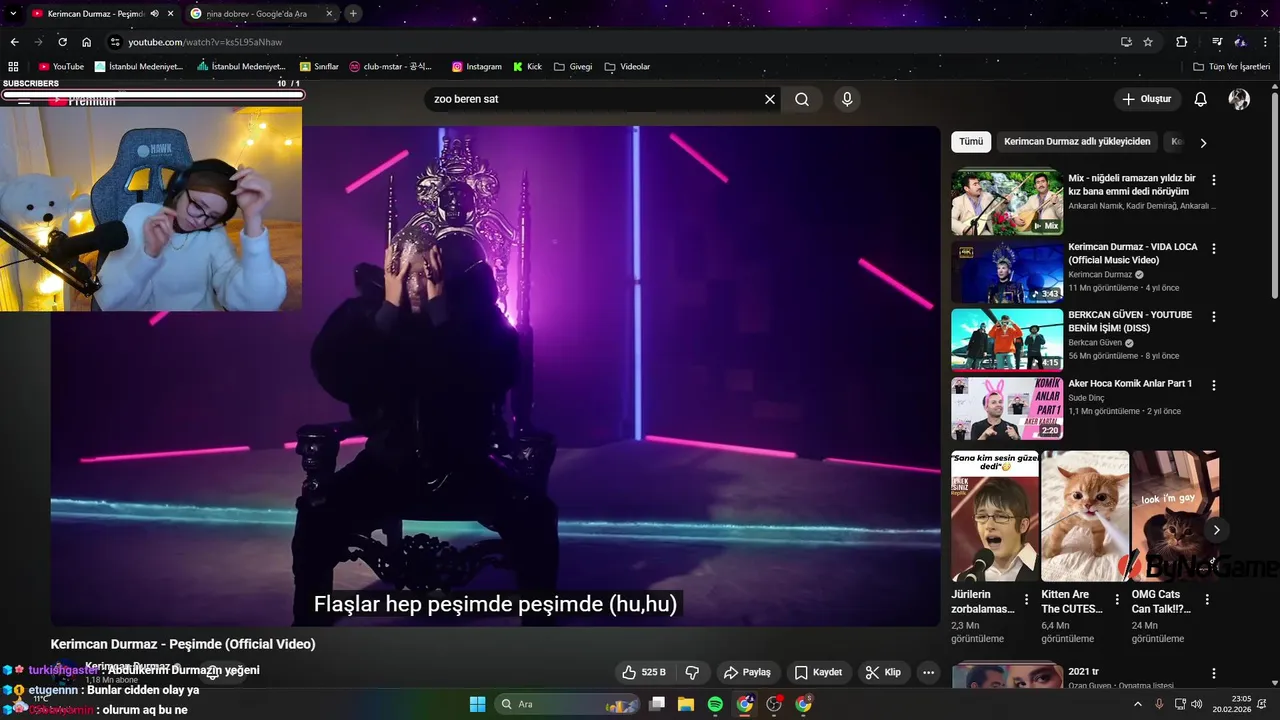Open options for the Kitten short

coord(1117,600)
